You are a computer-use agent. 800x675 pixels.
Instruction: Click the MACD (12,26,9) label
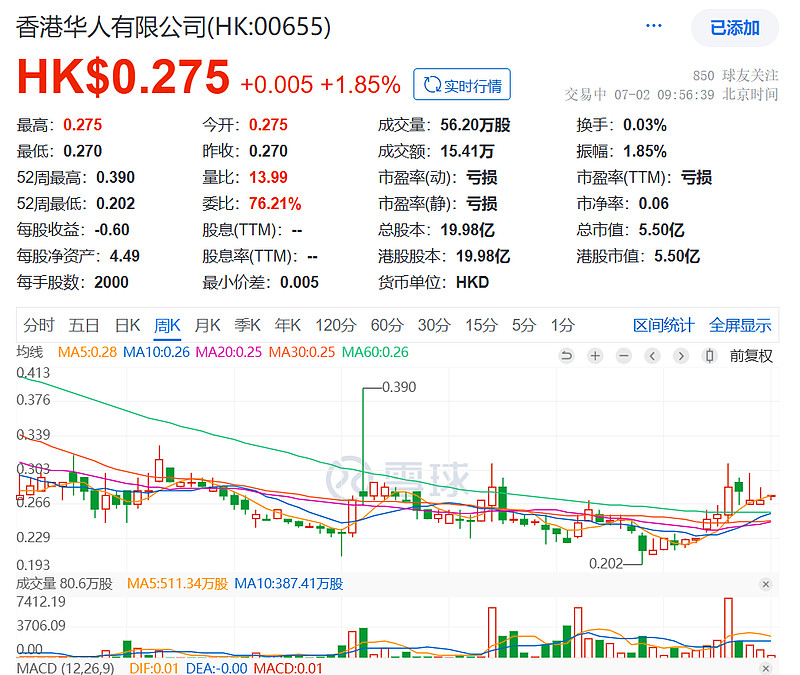click(65, 668)
